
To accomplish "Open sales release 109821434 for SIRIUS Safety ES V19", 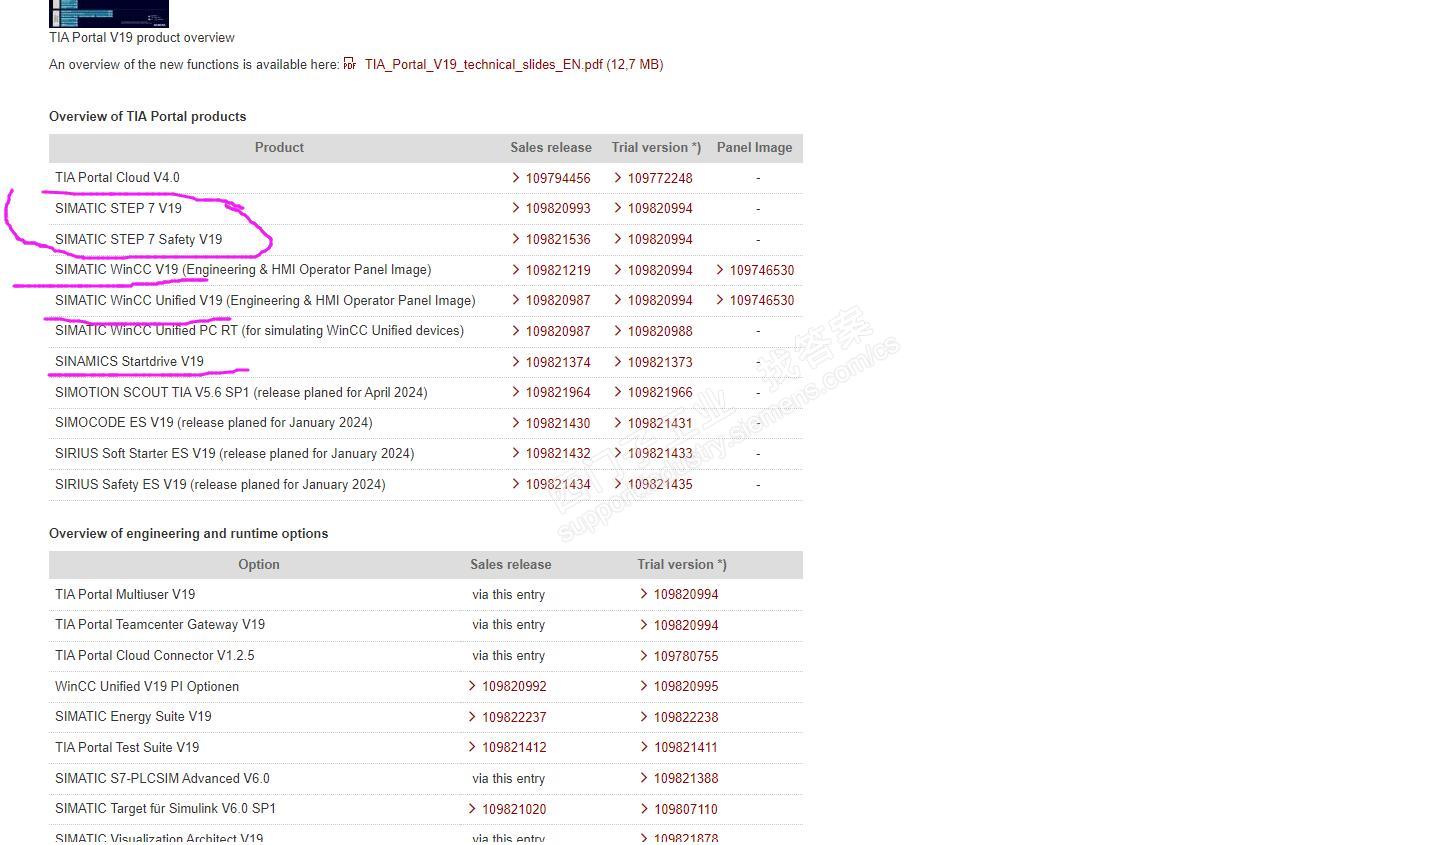I will click(558, 485).
